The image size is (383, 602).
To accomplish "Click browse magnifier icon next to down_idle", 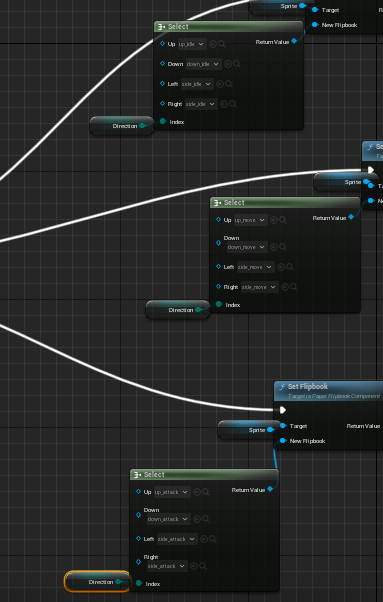I will [237, 64].
